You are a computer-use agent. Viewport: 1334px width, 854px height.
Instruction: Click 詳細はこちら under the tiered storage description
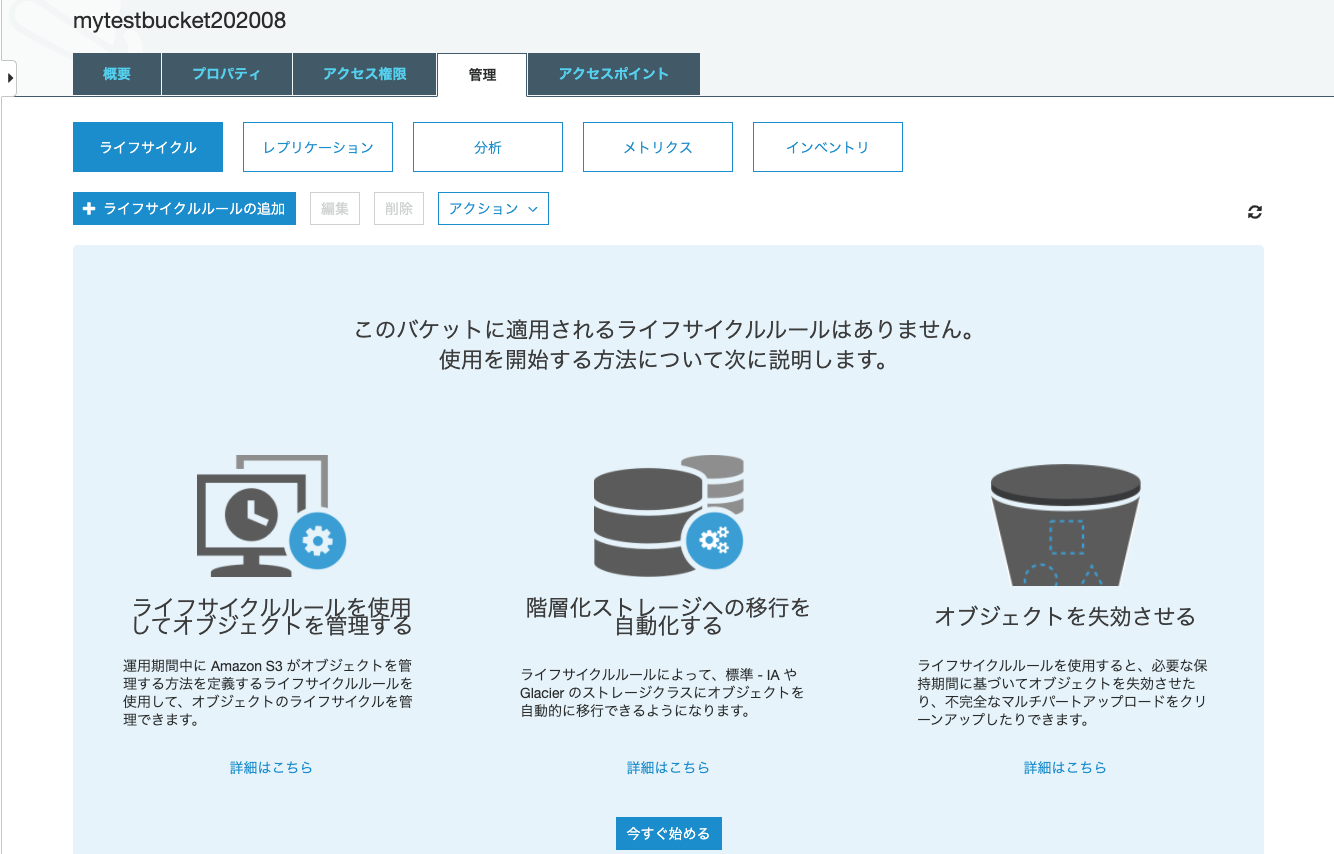tap(668, 767)
